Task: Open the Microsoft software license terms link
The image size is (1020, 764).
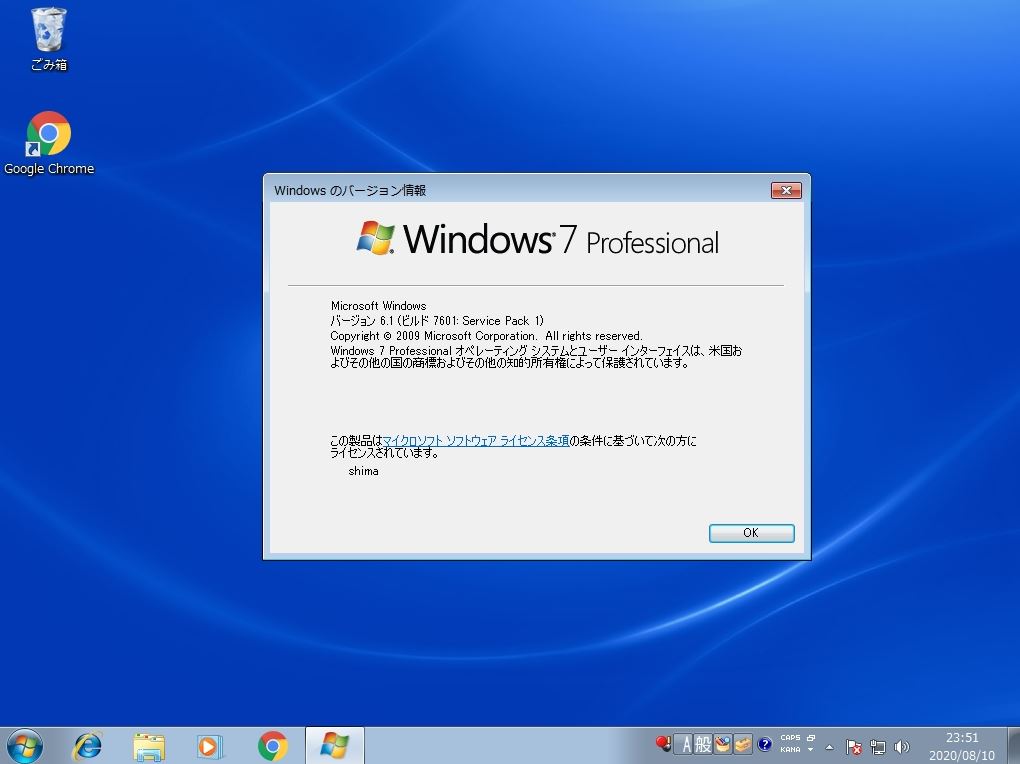Action: (x=476, y=441)
